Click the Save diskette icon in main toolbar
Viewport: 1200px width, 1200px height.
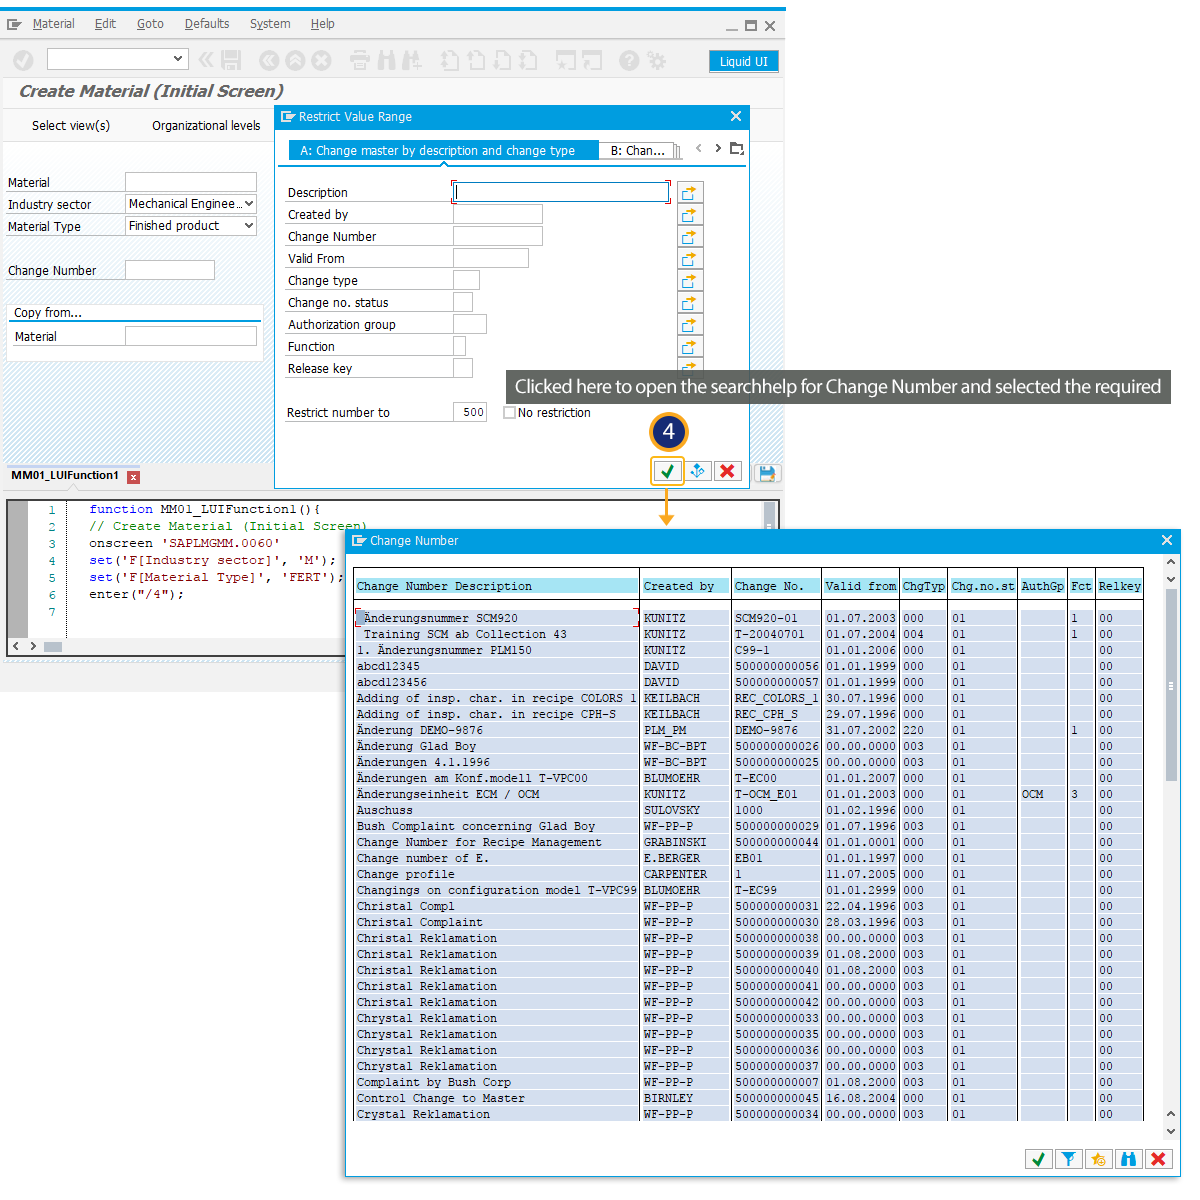[231, 60]
